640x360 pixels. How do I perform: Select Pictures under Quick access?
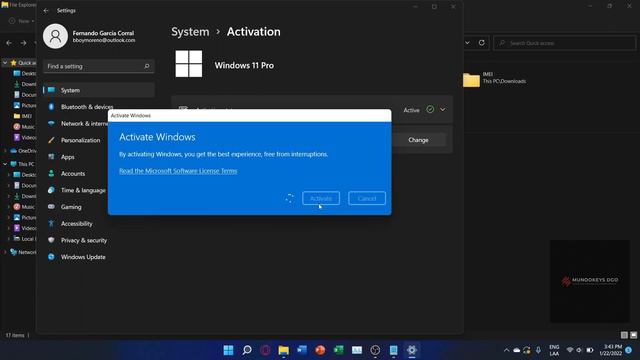[x=24, y=105]
